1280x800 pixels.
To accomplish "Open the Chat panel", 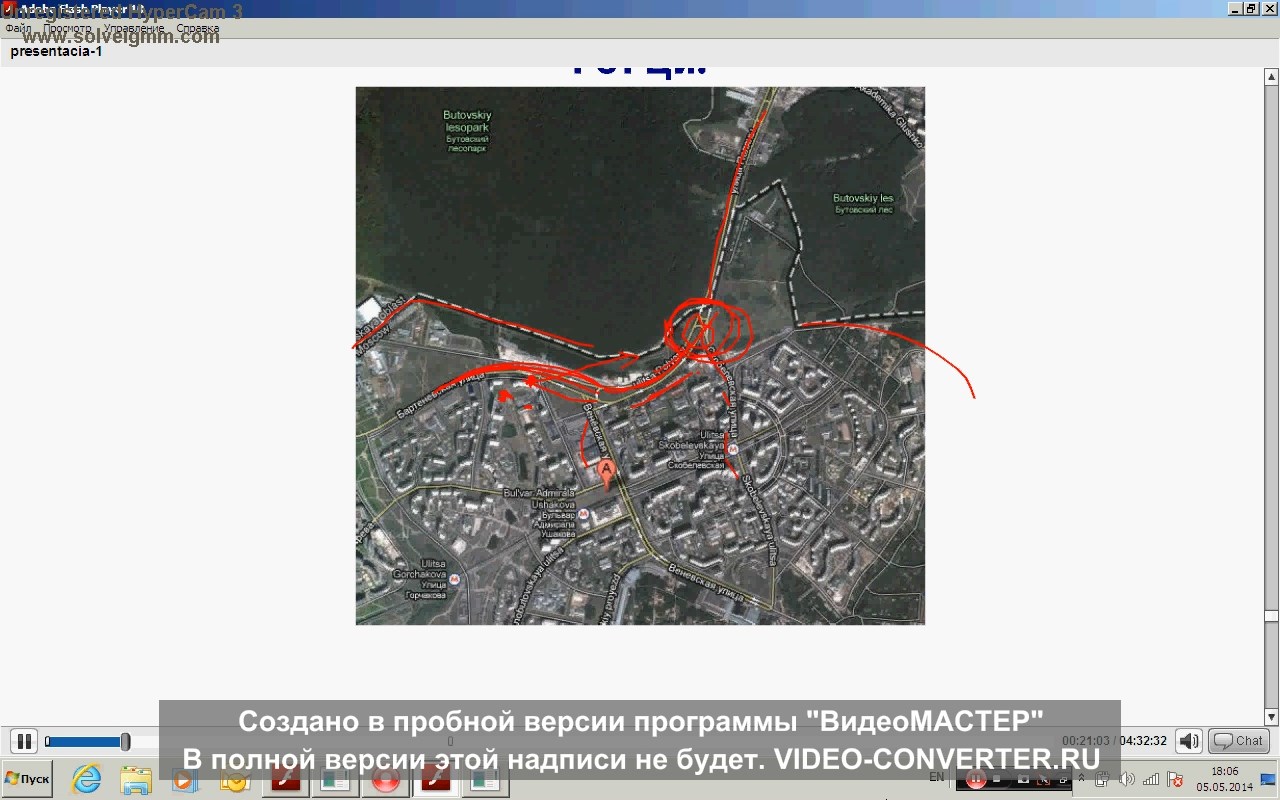I will (x=1239, y=741).
